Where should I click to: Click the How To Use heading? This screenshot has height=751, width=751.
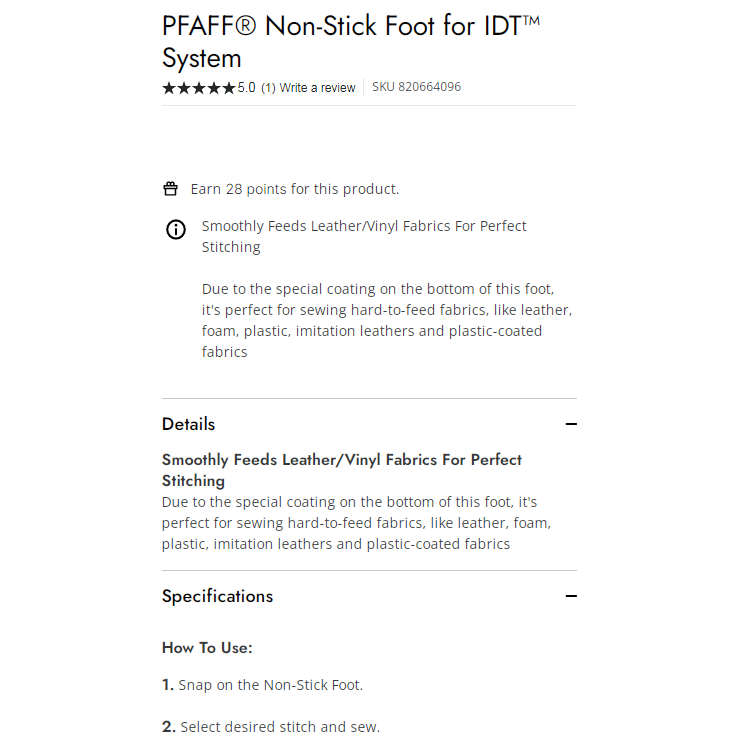point(207,648)
